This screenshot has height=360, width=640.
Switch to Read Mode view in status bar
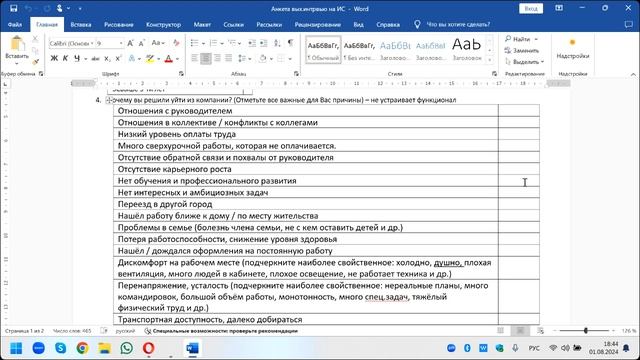(500, 331)
